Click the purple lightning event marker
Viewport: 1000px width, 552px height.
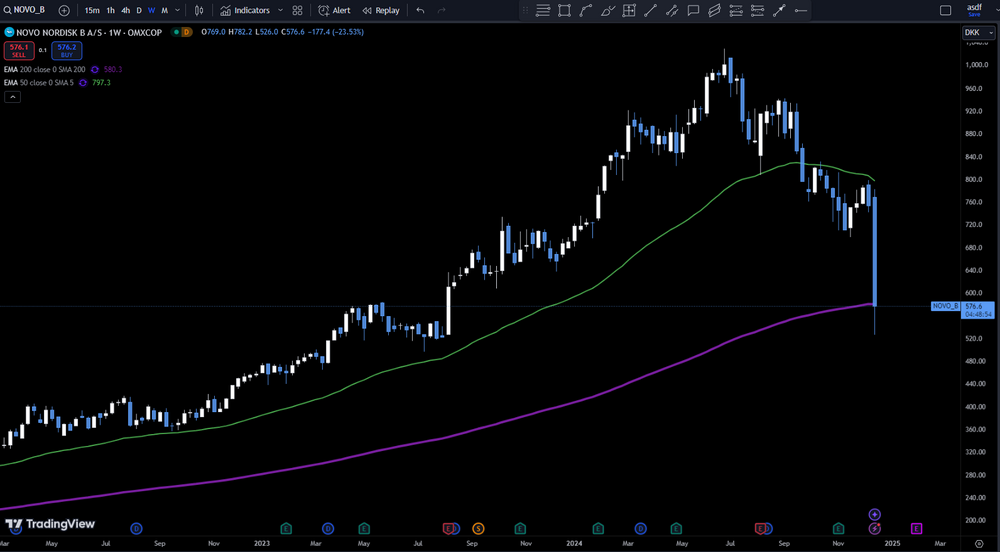(x=874, y=528)
